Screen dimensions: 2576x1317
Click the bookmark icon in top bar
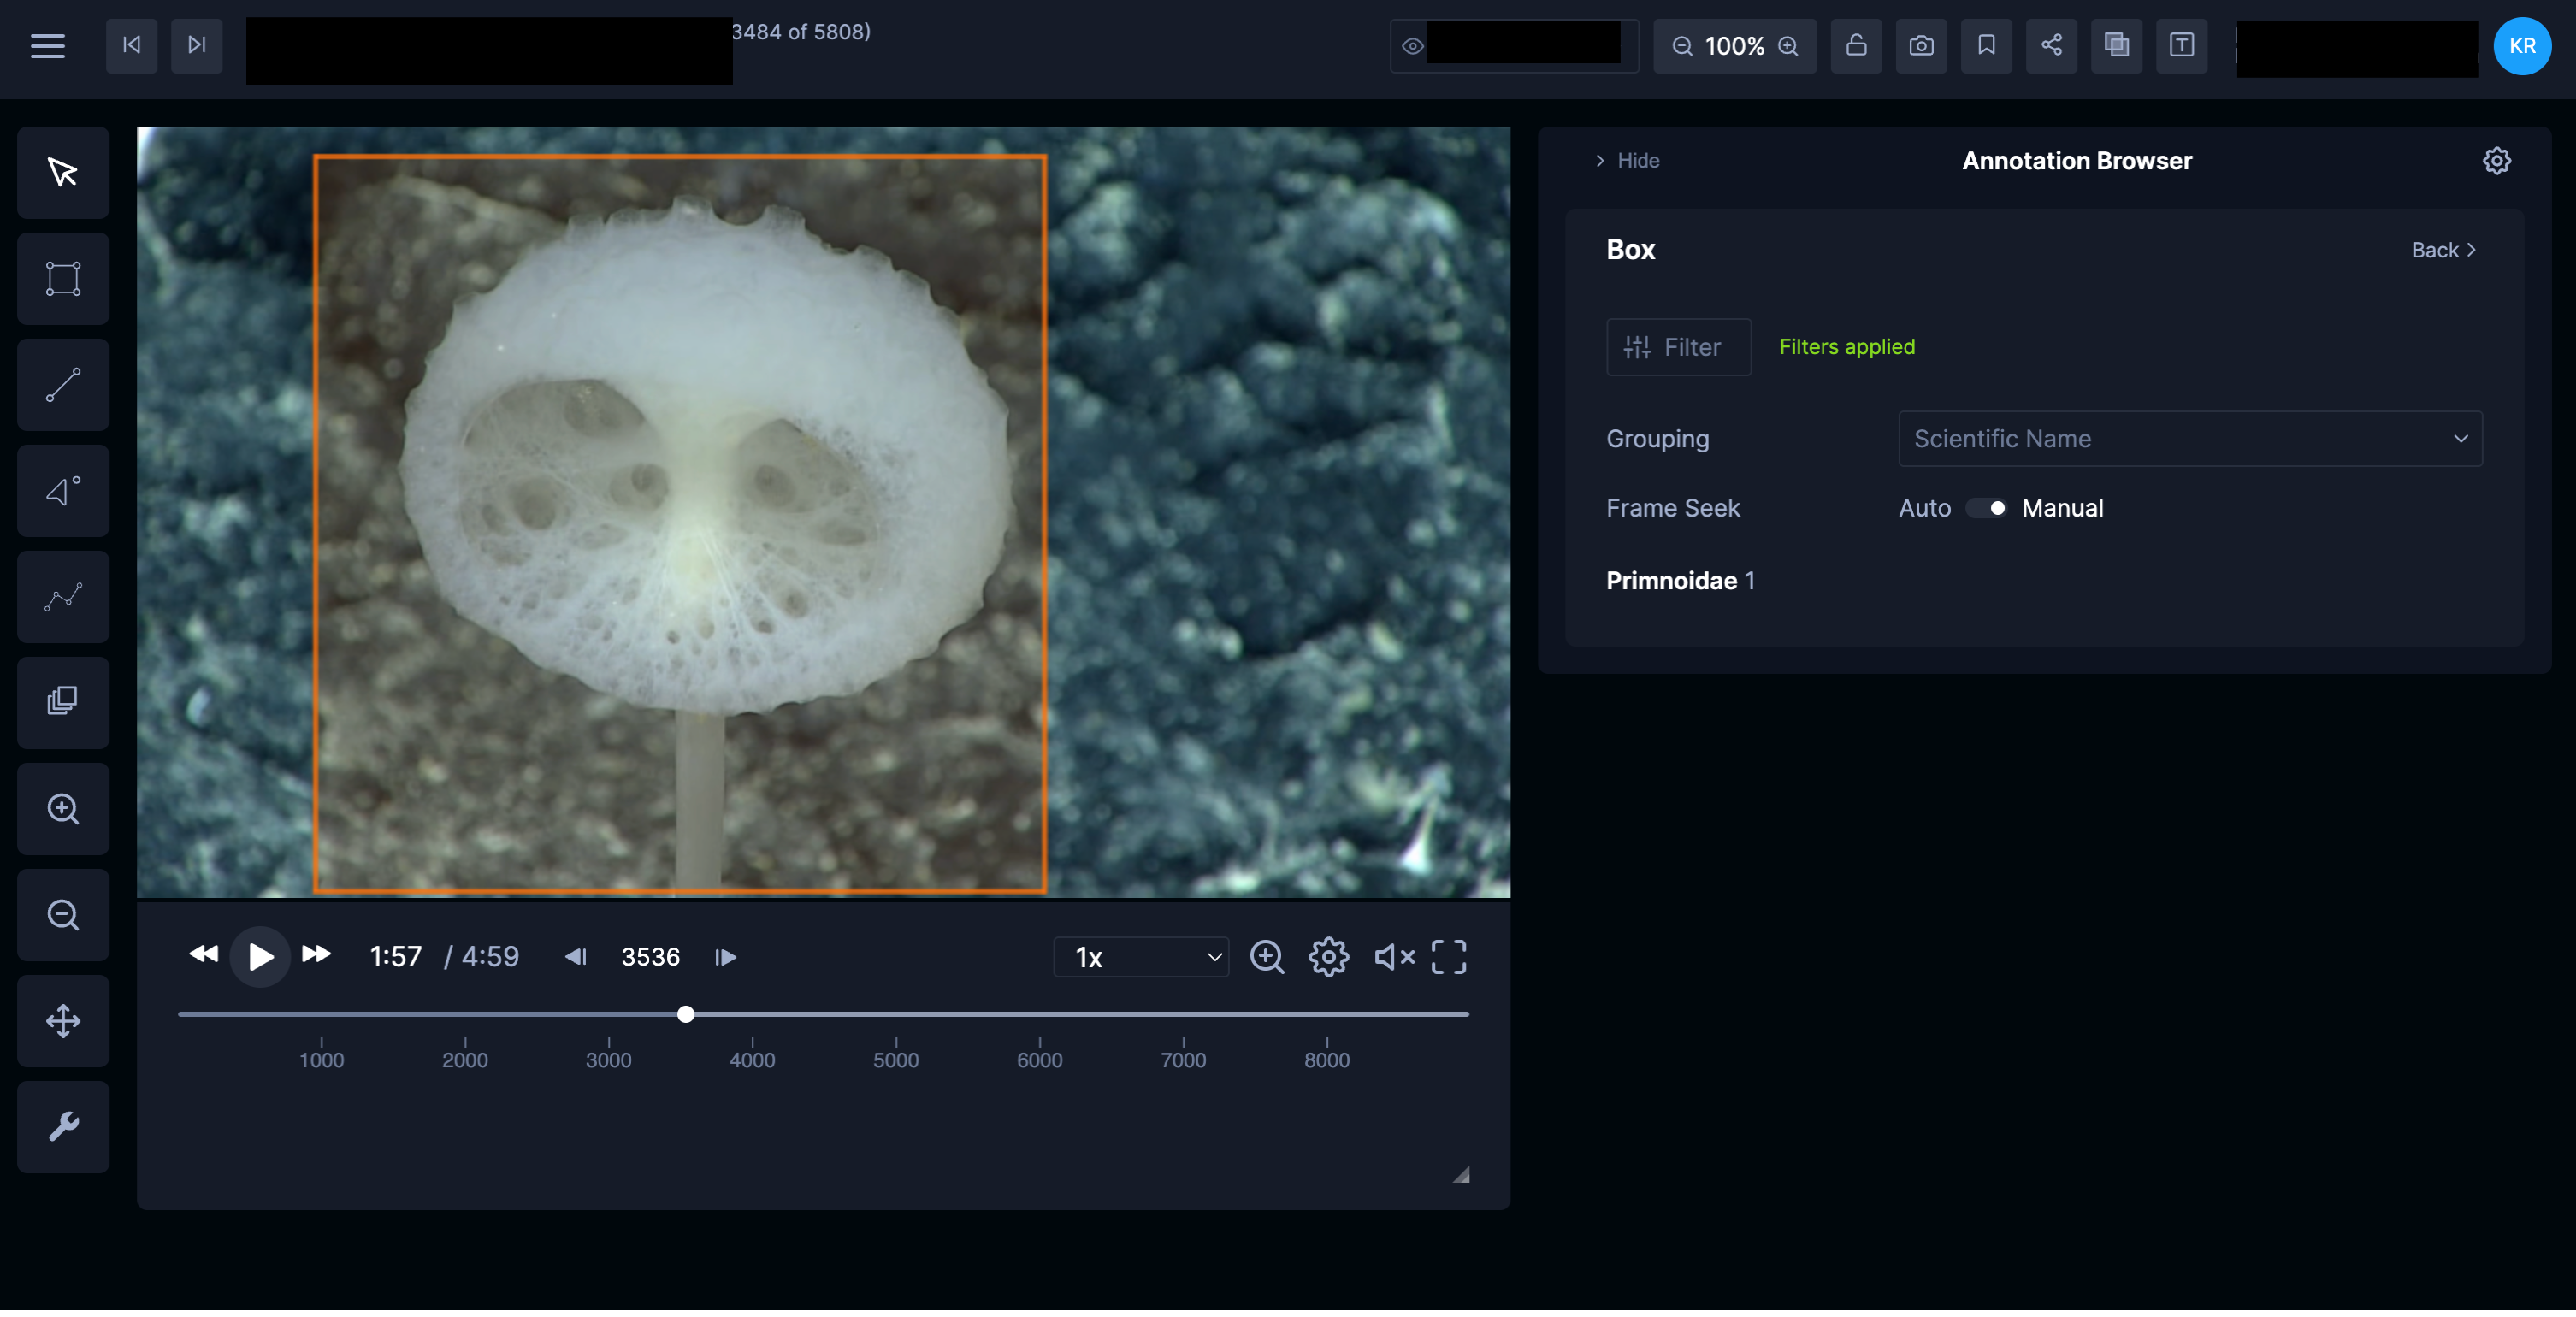[x=1985, y=46]
